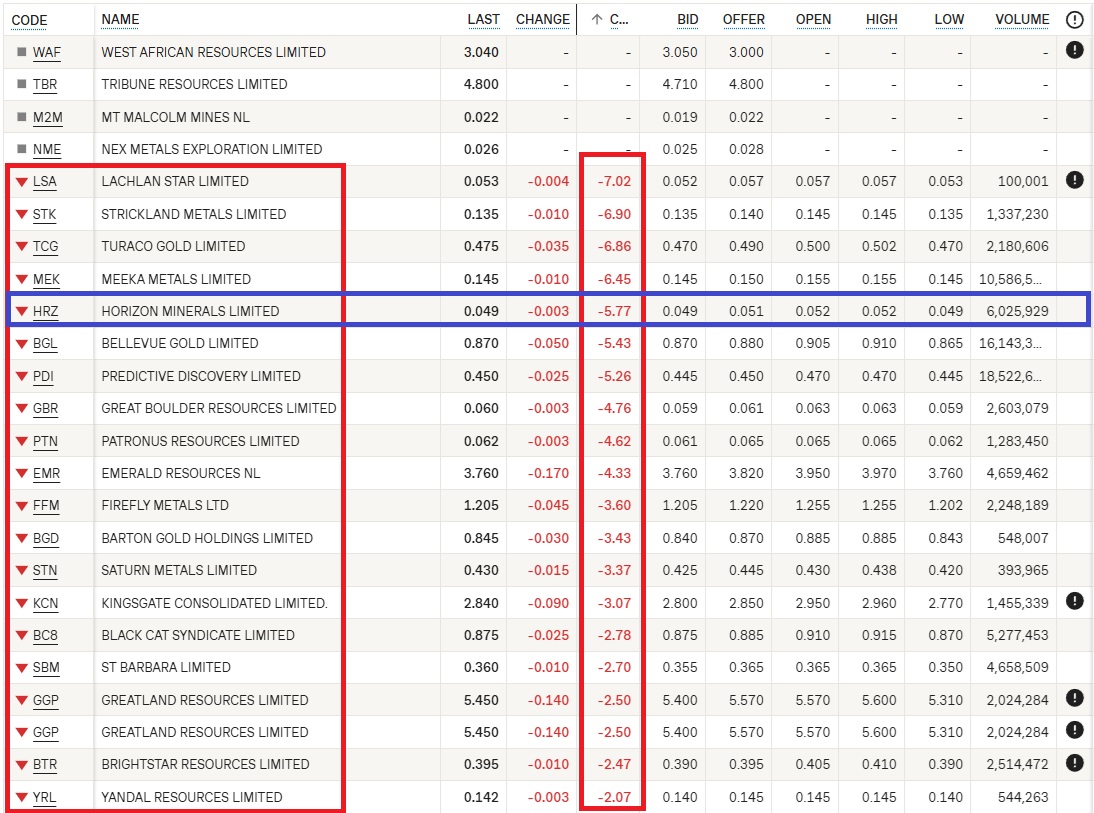Sort table by NAME column header

[x=120, y=19]
